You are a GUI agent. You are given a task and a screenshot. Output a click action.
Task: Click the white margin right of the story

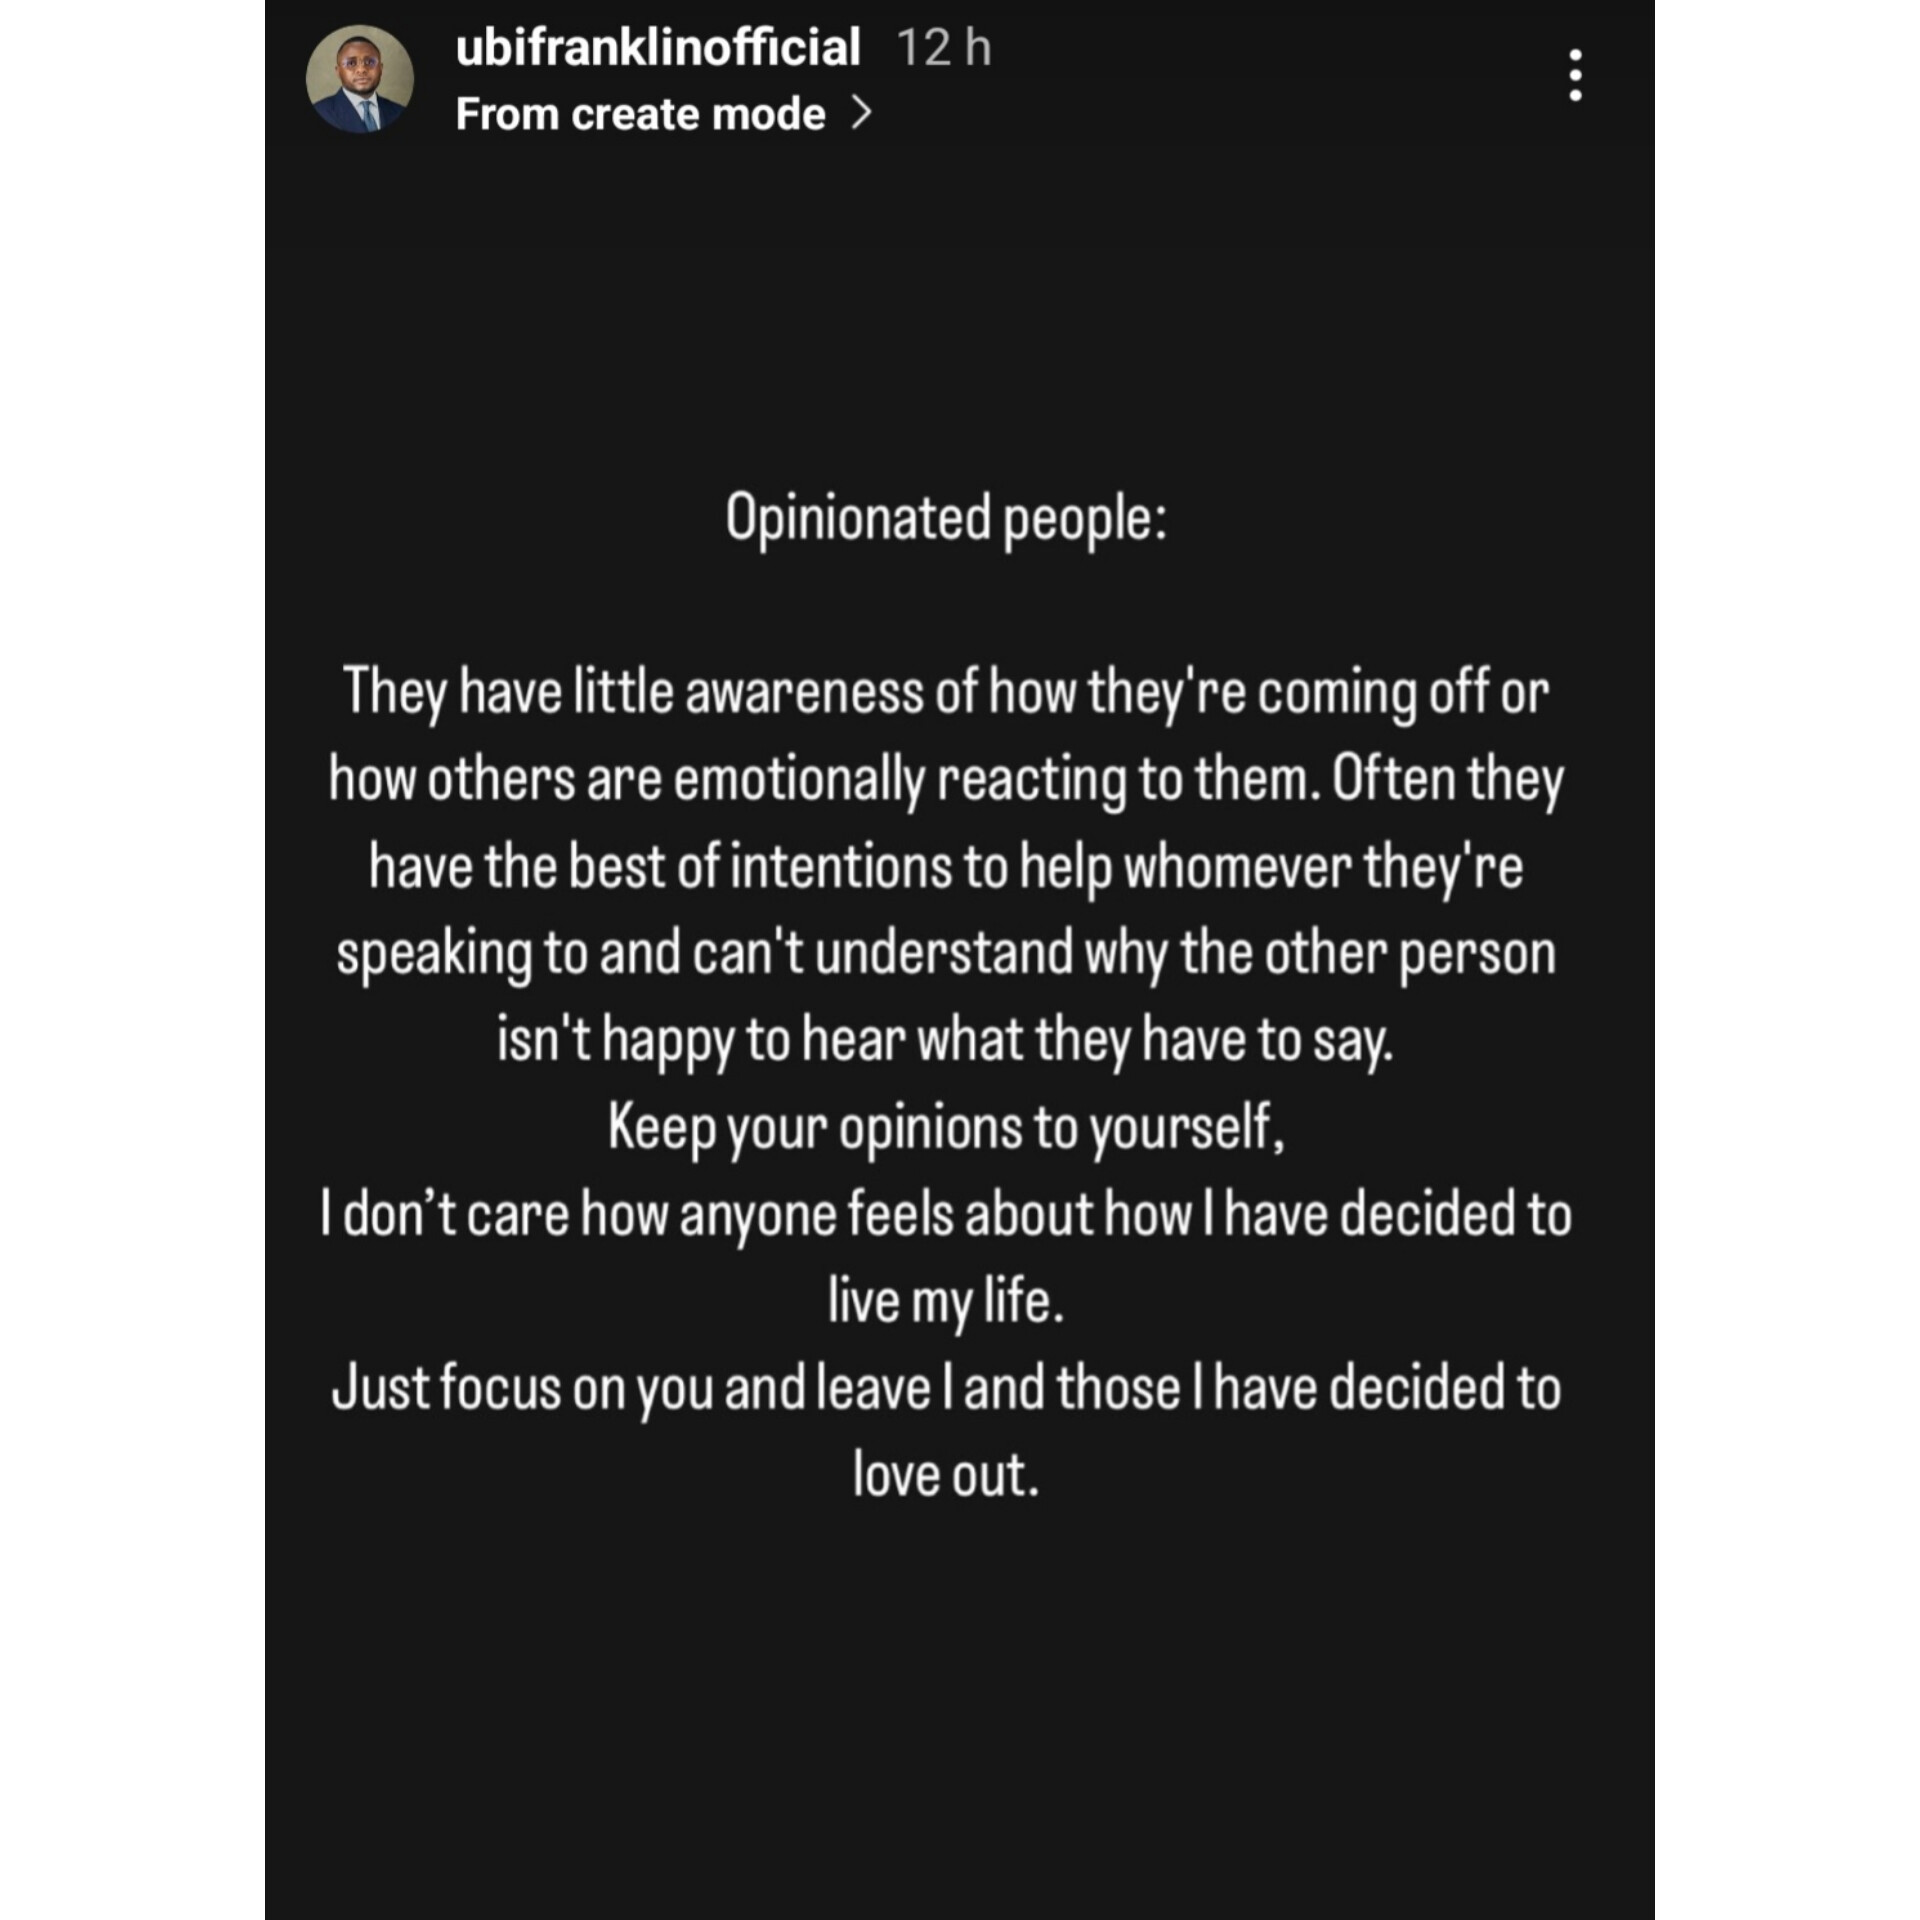coord(1788,960)
